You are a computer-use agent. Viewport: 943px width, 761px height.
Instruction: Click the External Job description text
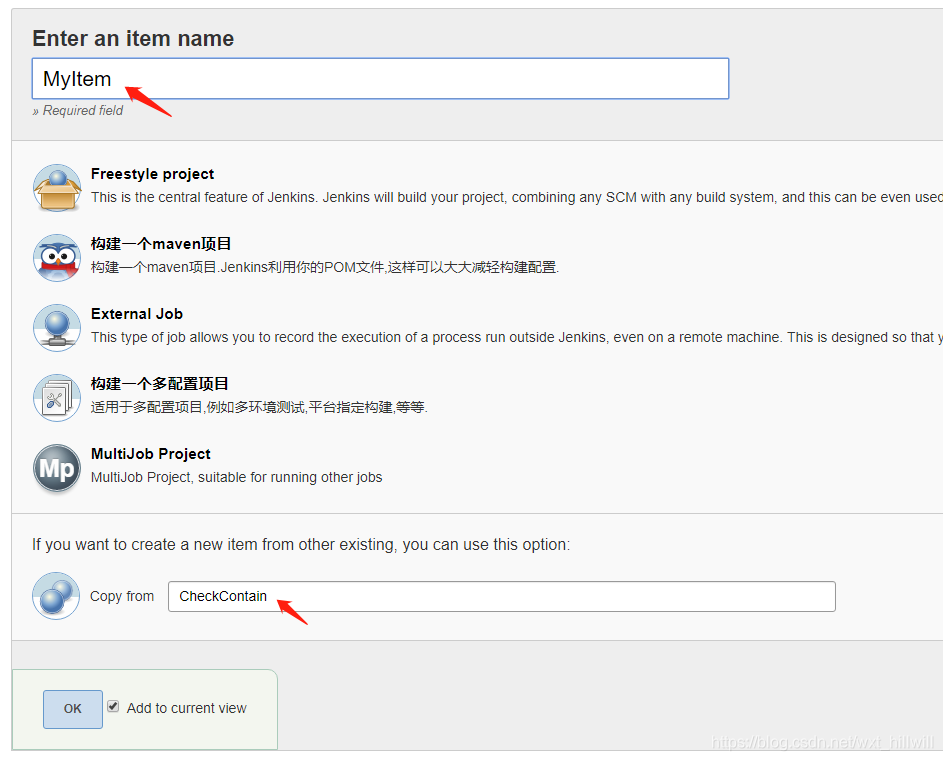[x=517, y=337]
